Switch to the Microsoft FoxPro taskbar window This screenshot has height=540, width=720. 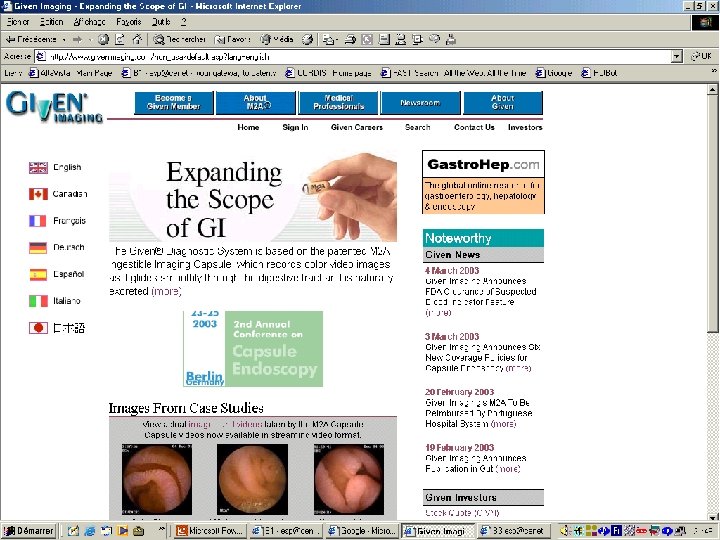click(212, 531)
